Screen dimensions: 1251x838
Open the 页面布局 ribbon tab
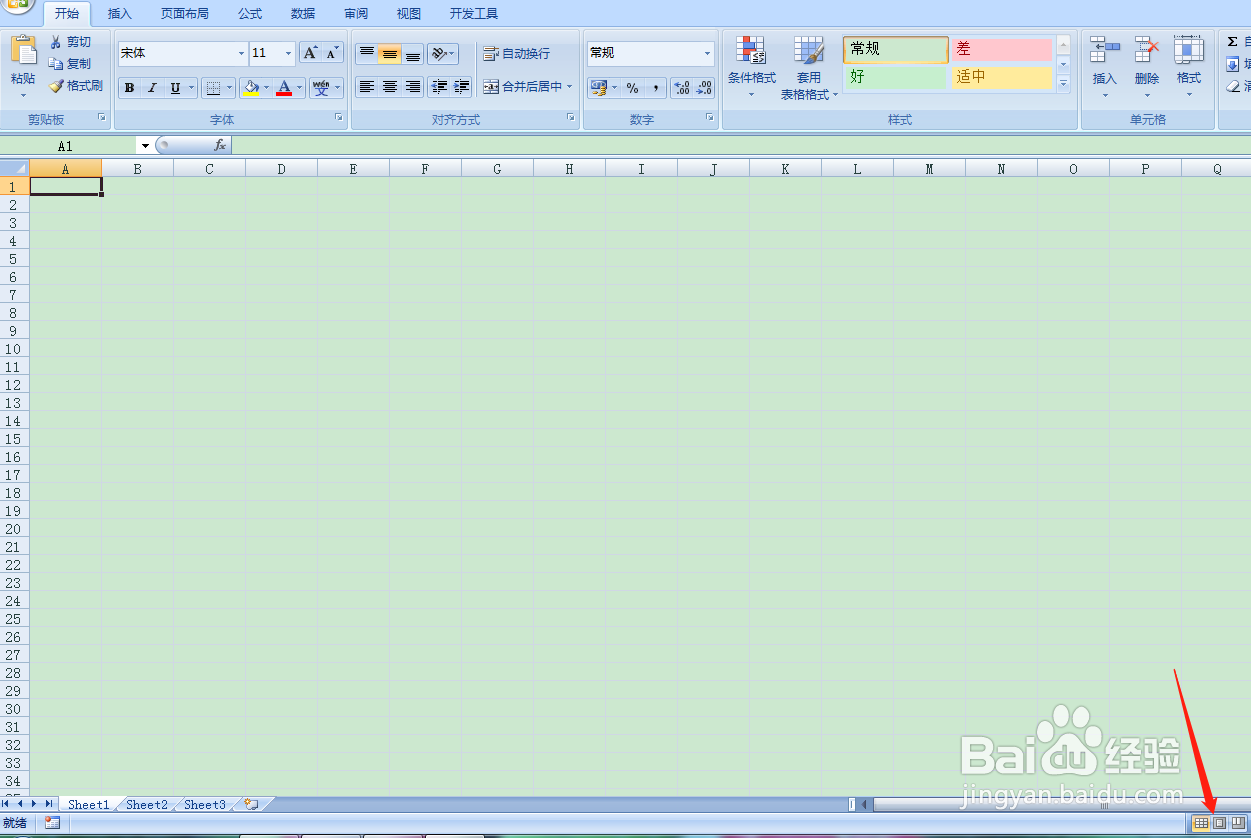[x=185, y=14]
